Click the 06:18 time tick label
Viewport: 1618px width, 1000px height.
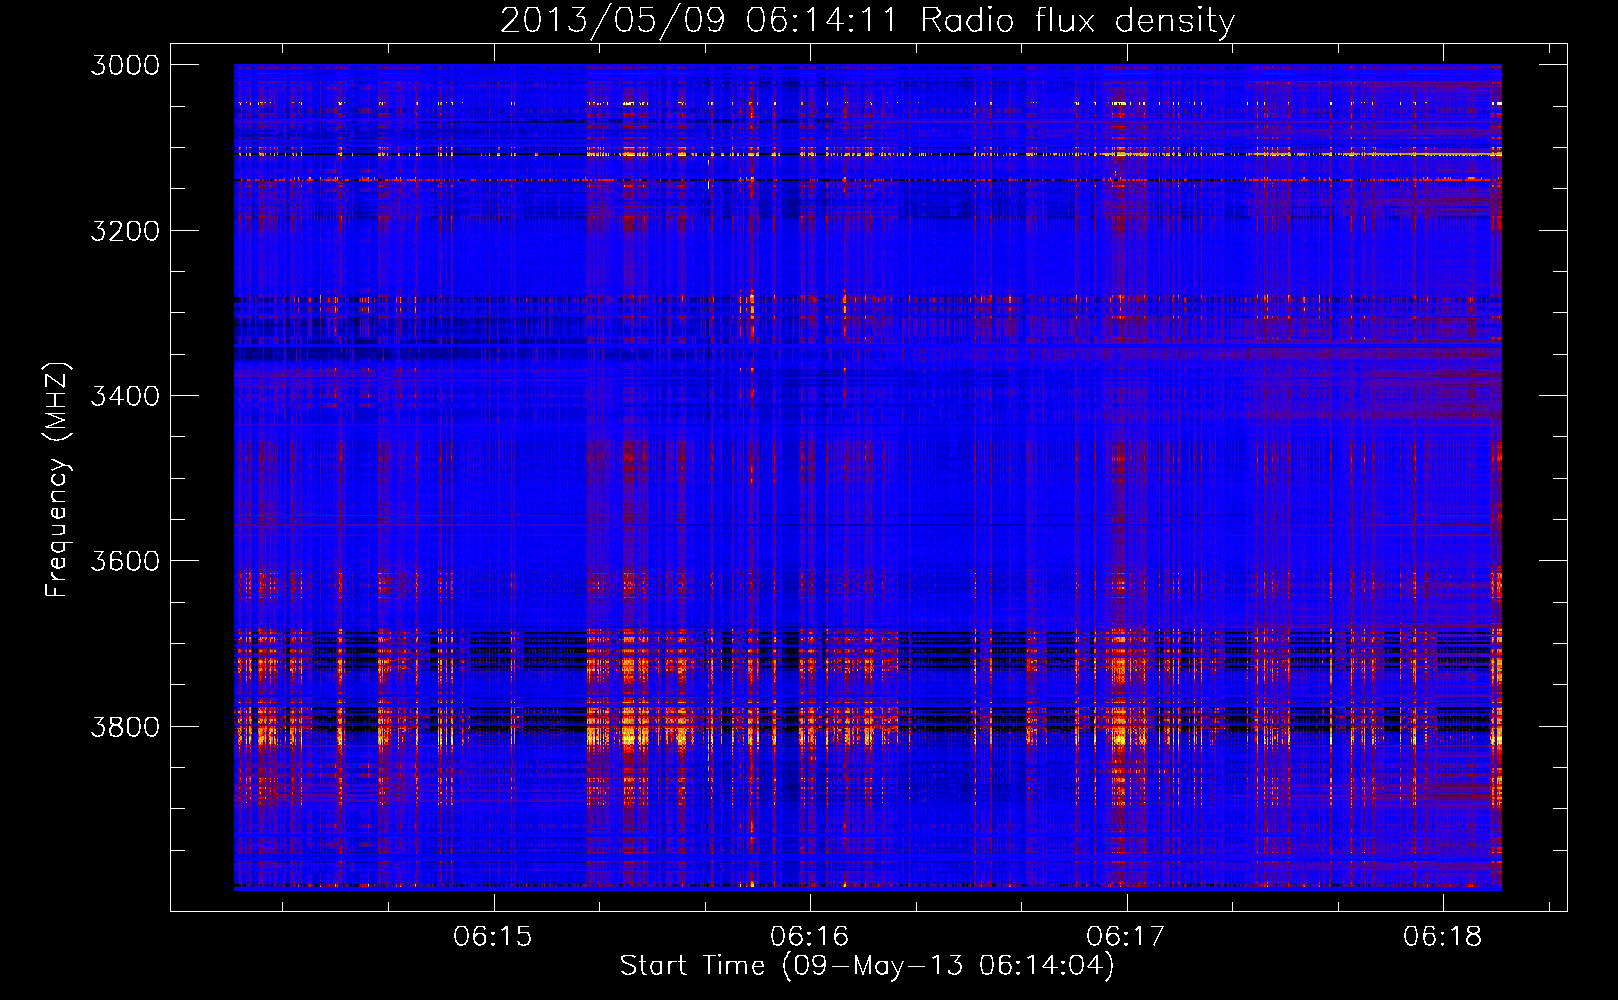pyautogui.click(x=1442, y=937)
